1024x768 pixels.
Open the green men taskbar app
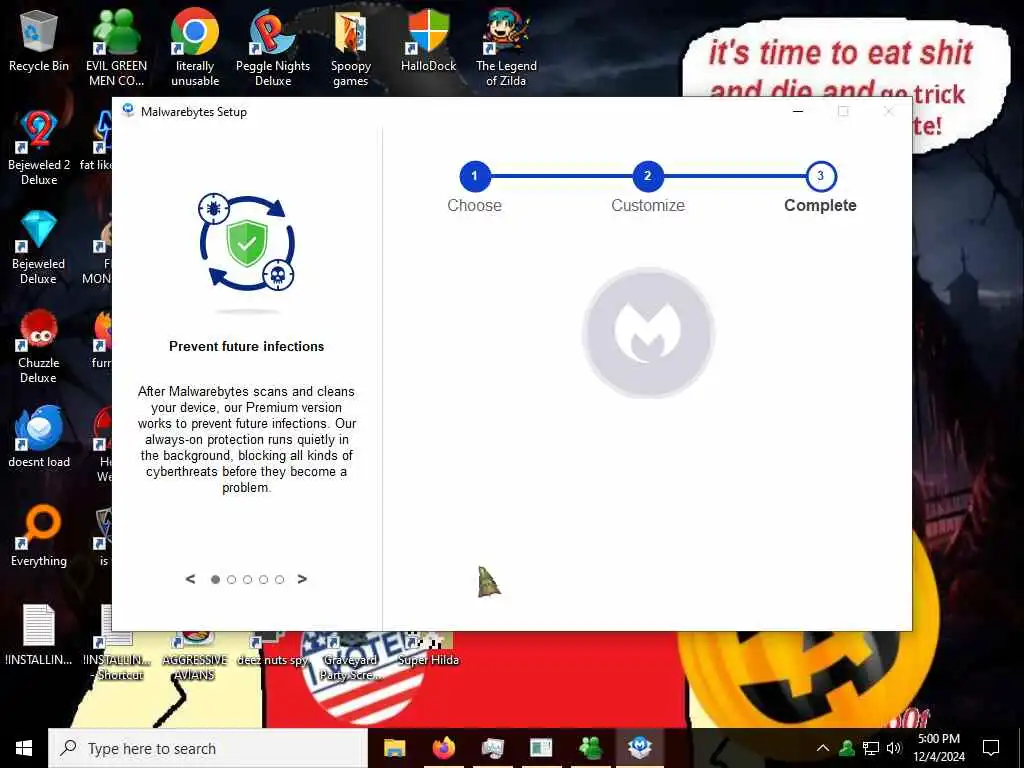(590, 748)
